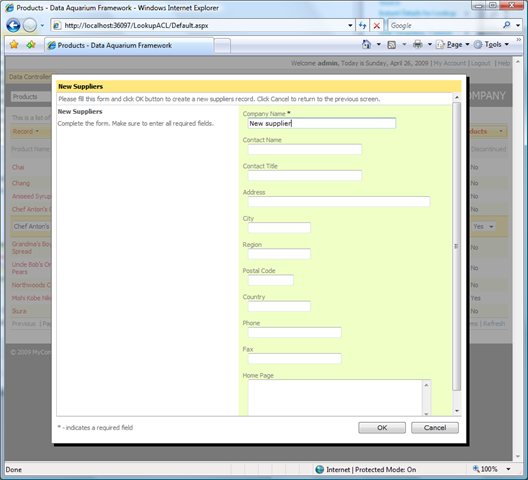Expand the address bar history dropdown
Image resolution: width=528 pixels, height=480 pixels.
point(350,26)
